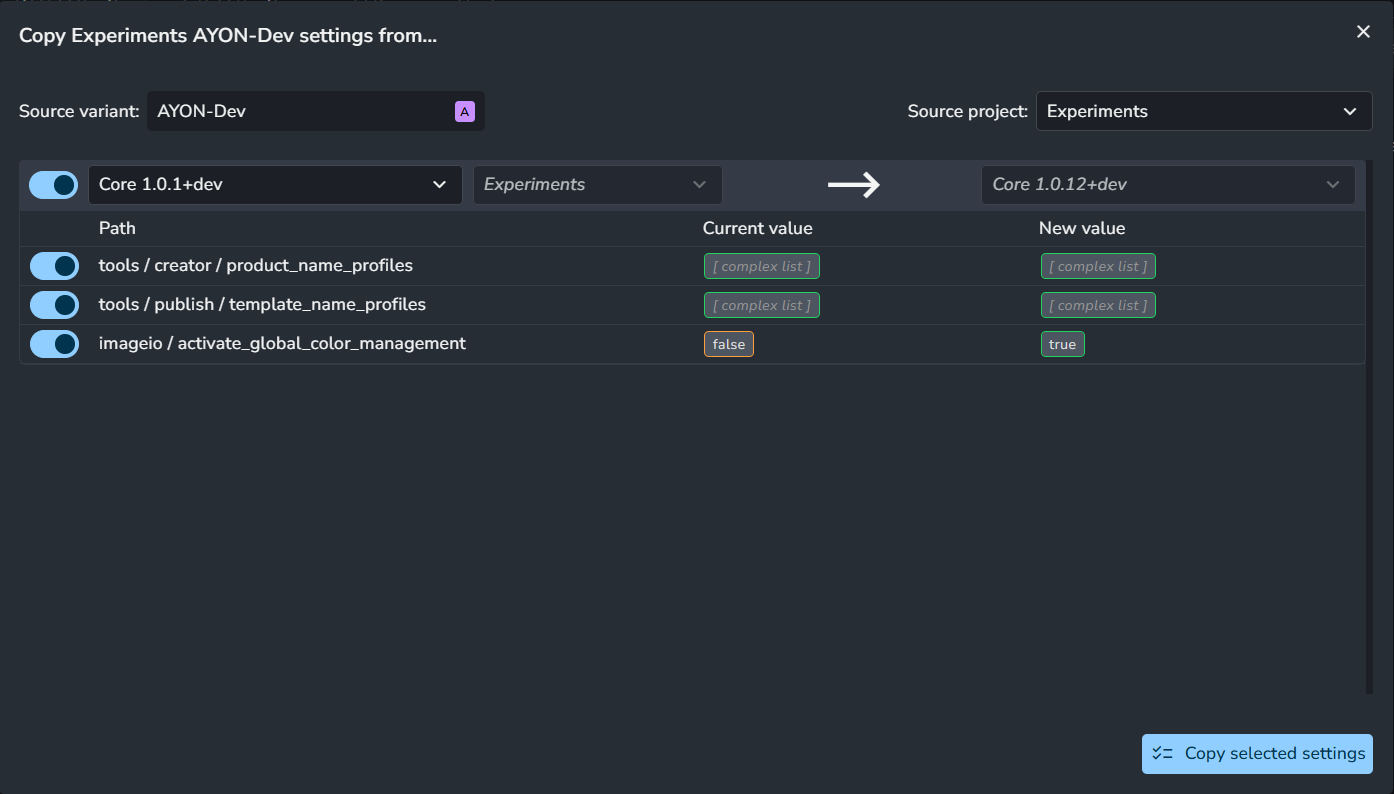Close the copy settings dialog

click(x=1363, y=32)
